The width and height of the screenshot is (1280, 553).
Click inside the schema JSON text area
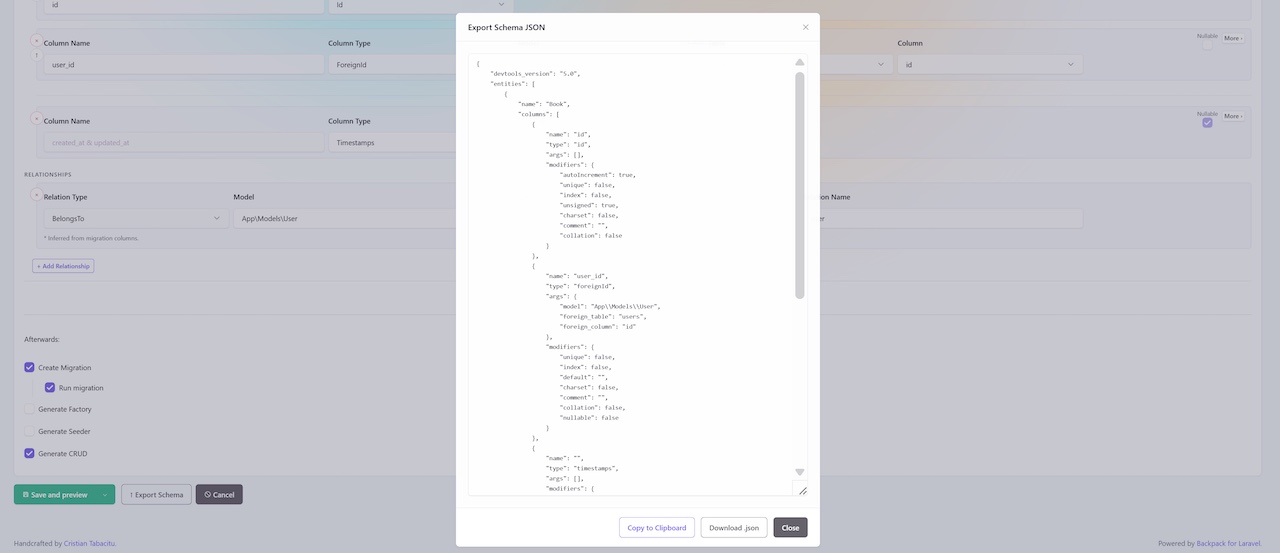[x=638, y=275]
